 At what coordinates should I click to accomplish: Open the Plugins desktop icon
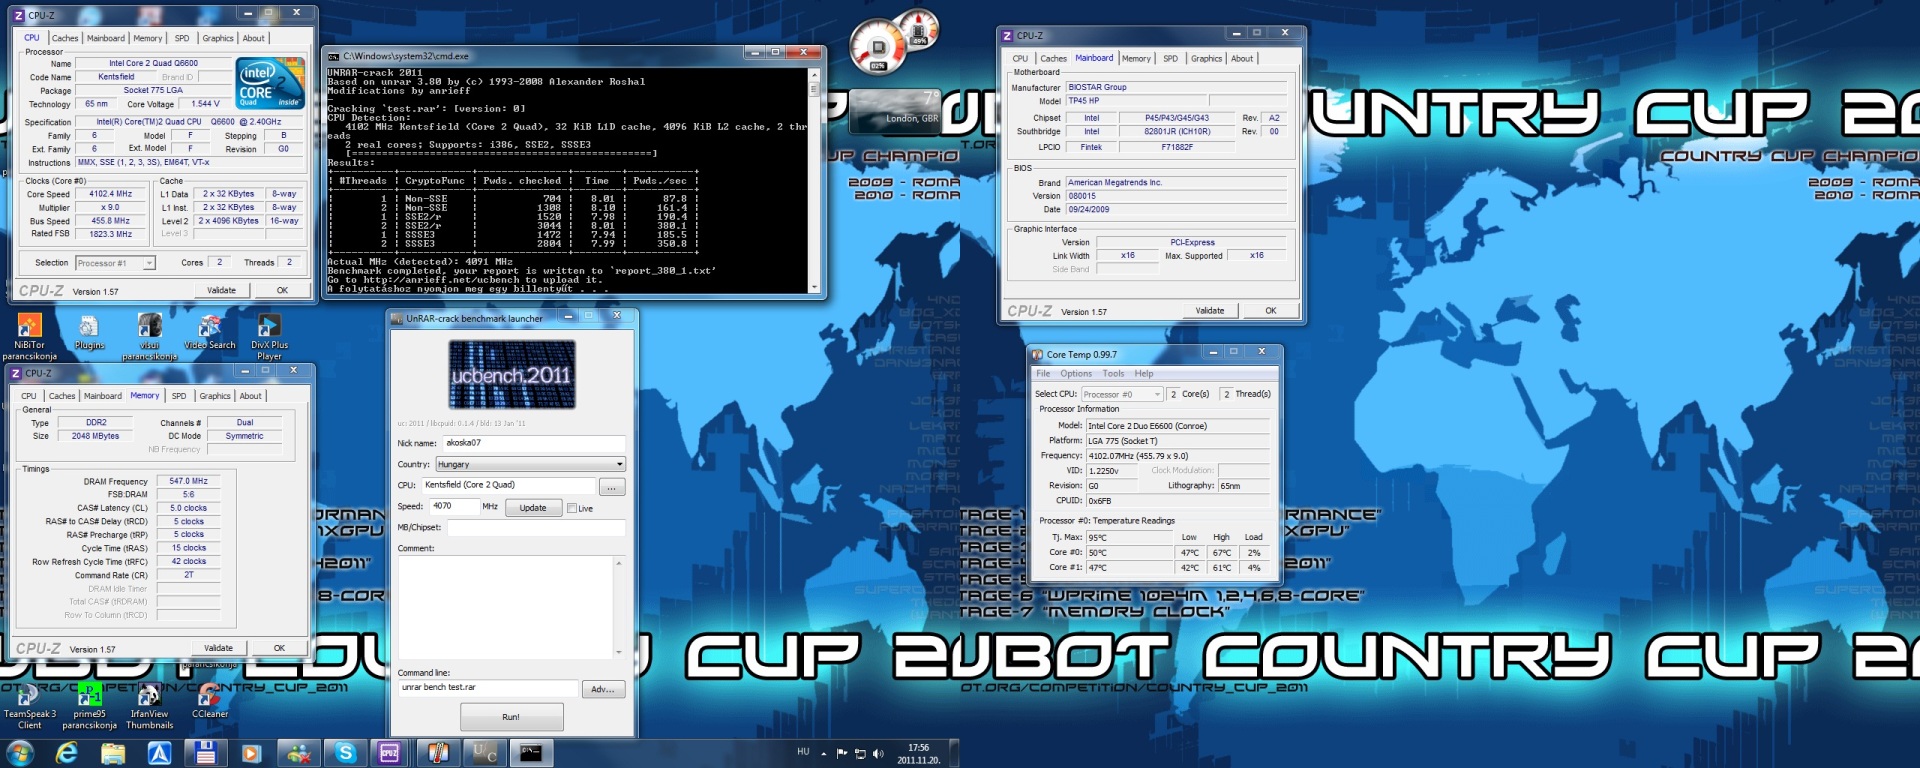(89, 332)
